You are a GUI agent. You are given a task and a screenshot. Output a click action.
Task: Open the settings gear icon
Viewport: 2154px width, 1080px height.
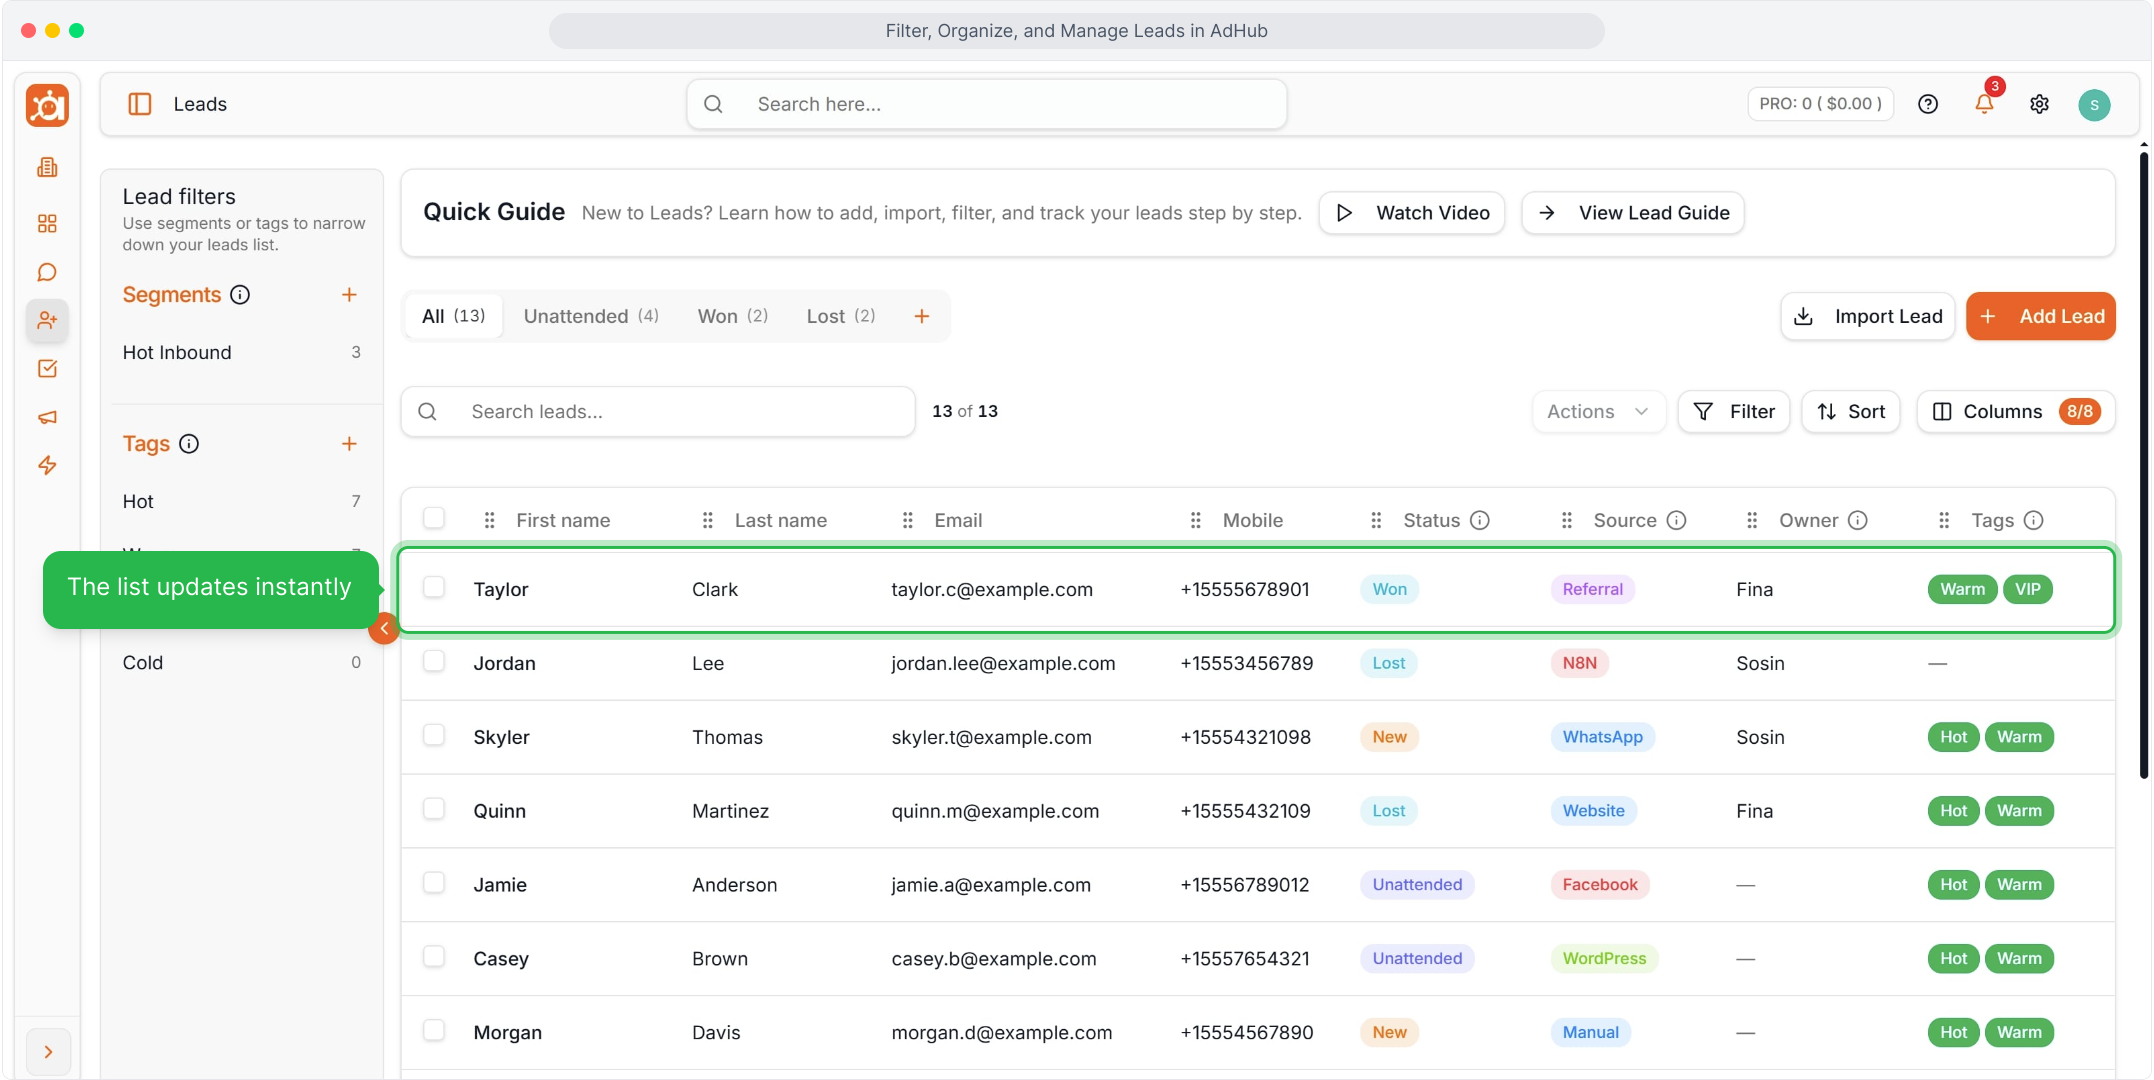click(x=2039, y=104)
